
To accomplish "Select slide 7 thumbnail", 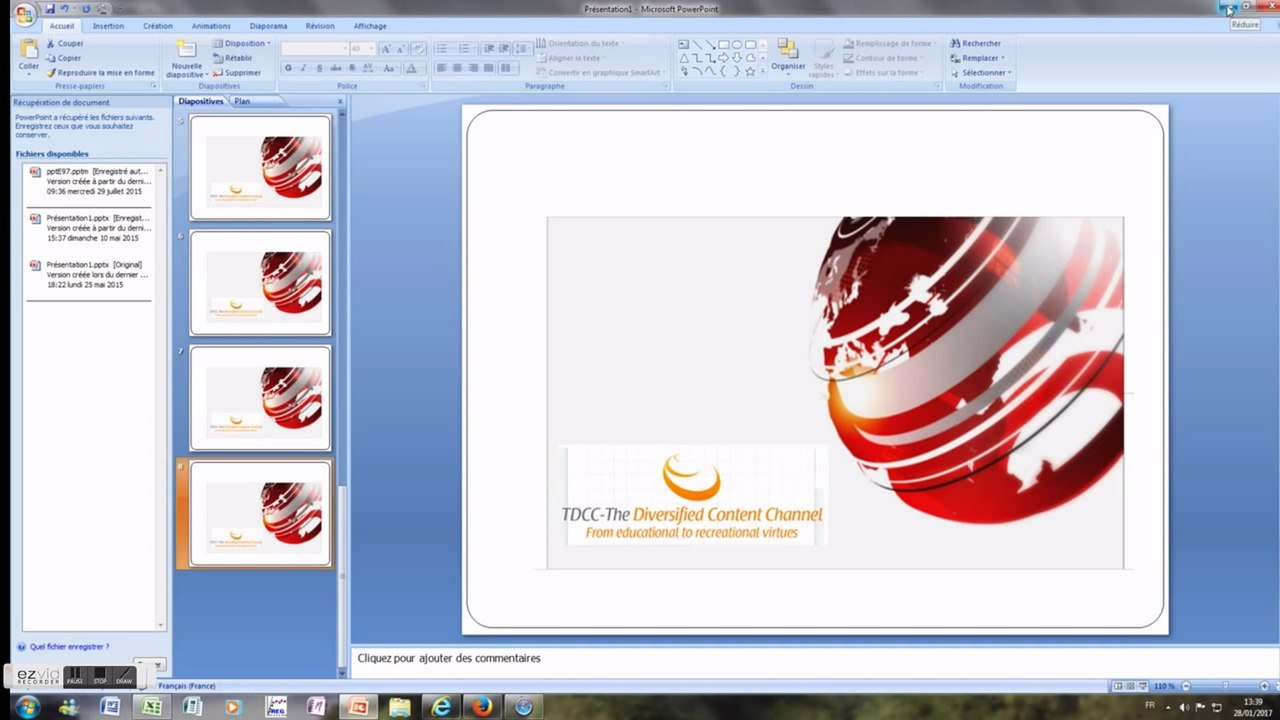I will 260,398.
